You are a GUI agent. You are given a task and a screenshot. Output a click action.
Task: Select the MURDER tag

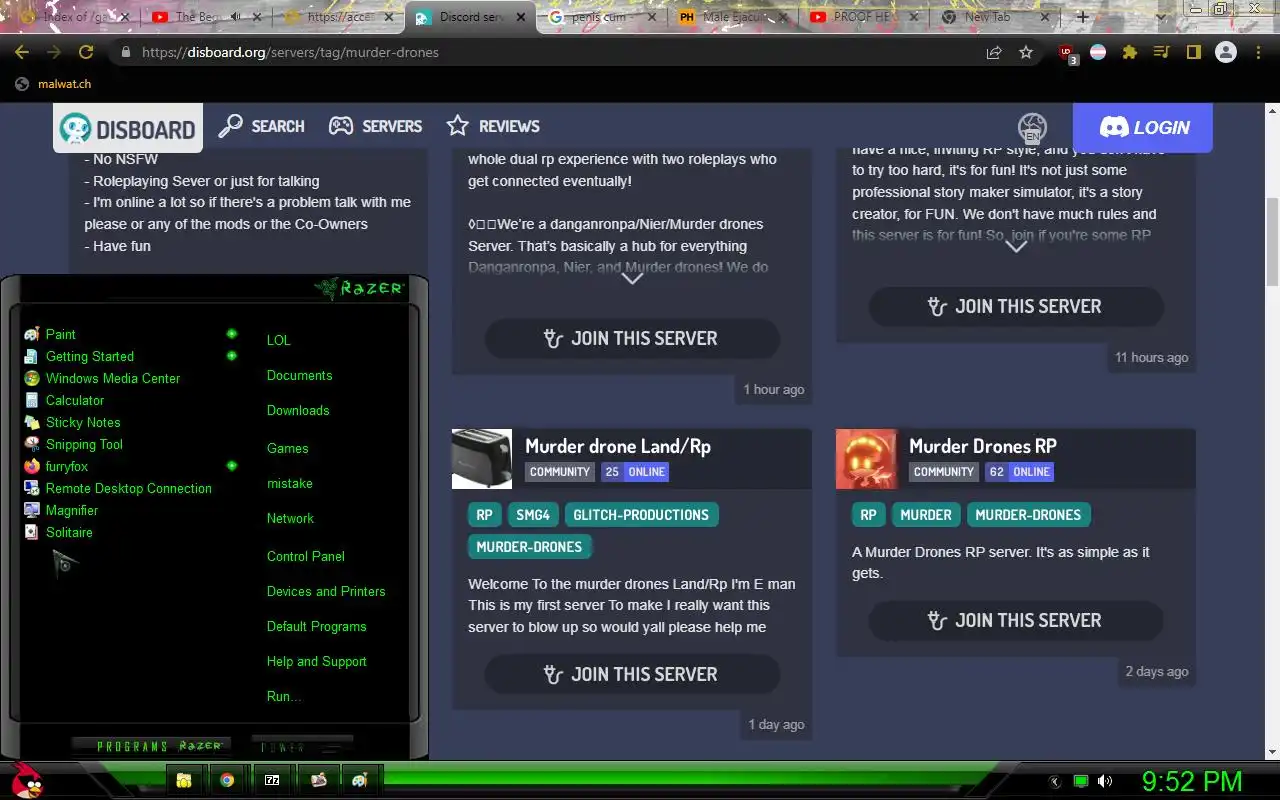(x=926, y=515)
